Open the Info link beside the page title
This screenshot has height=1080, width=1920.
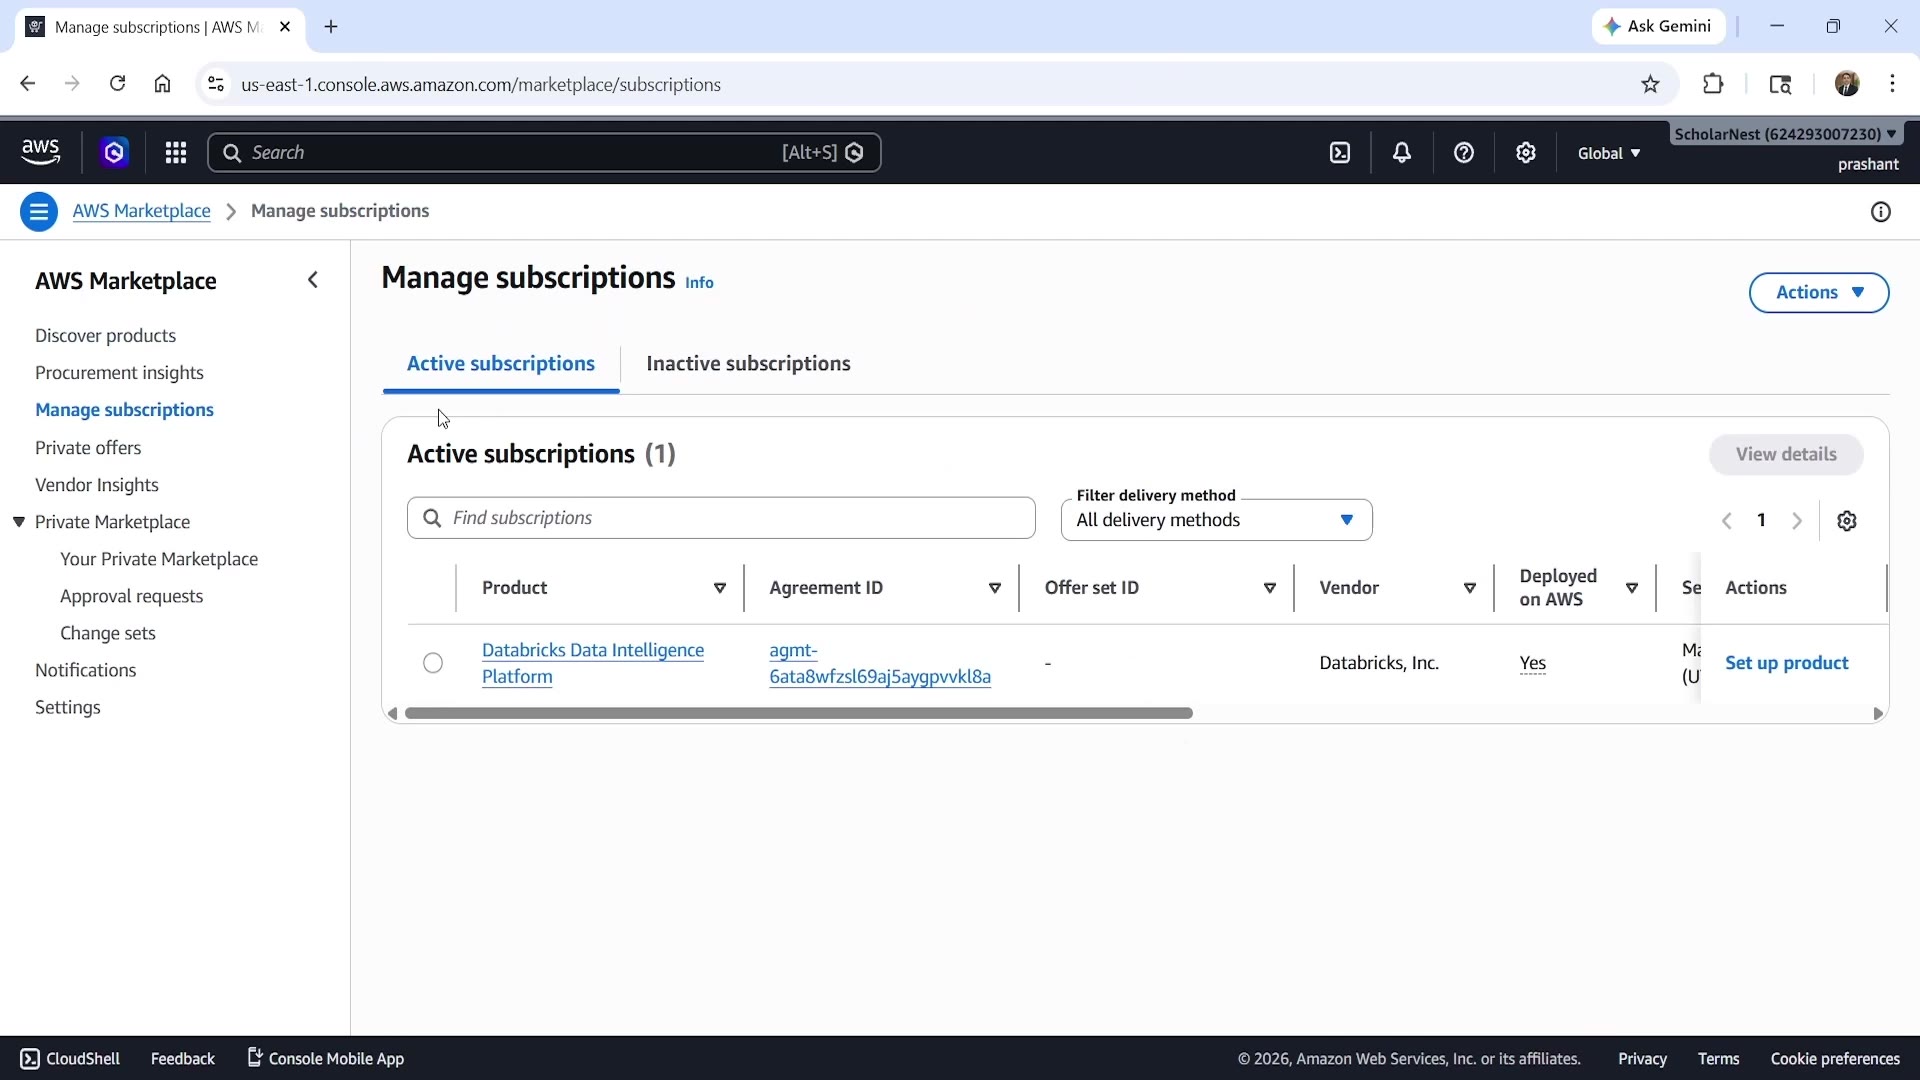[699, 283]
